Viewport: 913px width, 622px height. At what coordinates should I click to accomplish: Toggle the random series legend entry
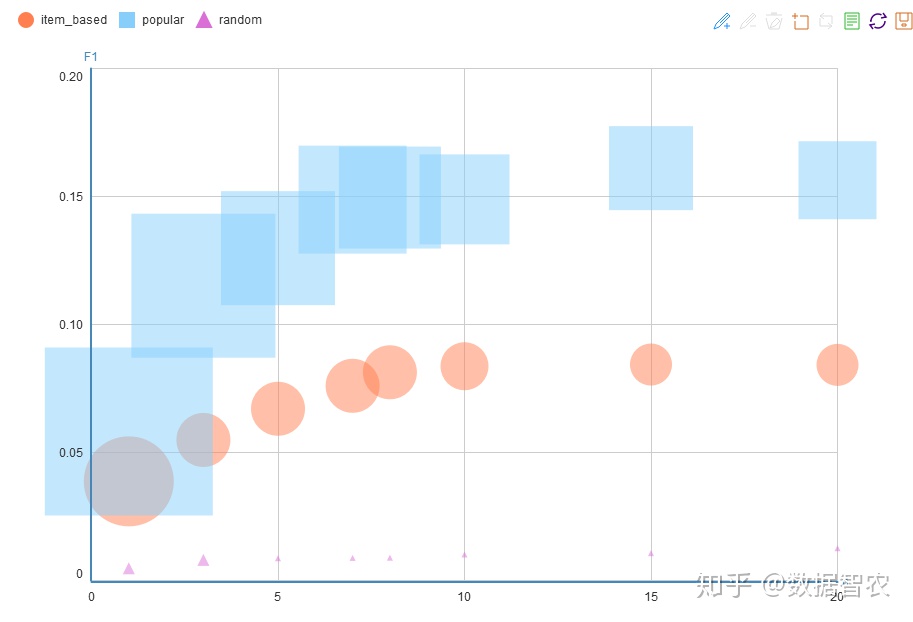click(229, 20)
